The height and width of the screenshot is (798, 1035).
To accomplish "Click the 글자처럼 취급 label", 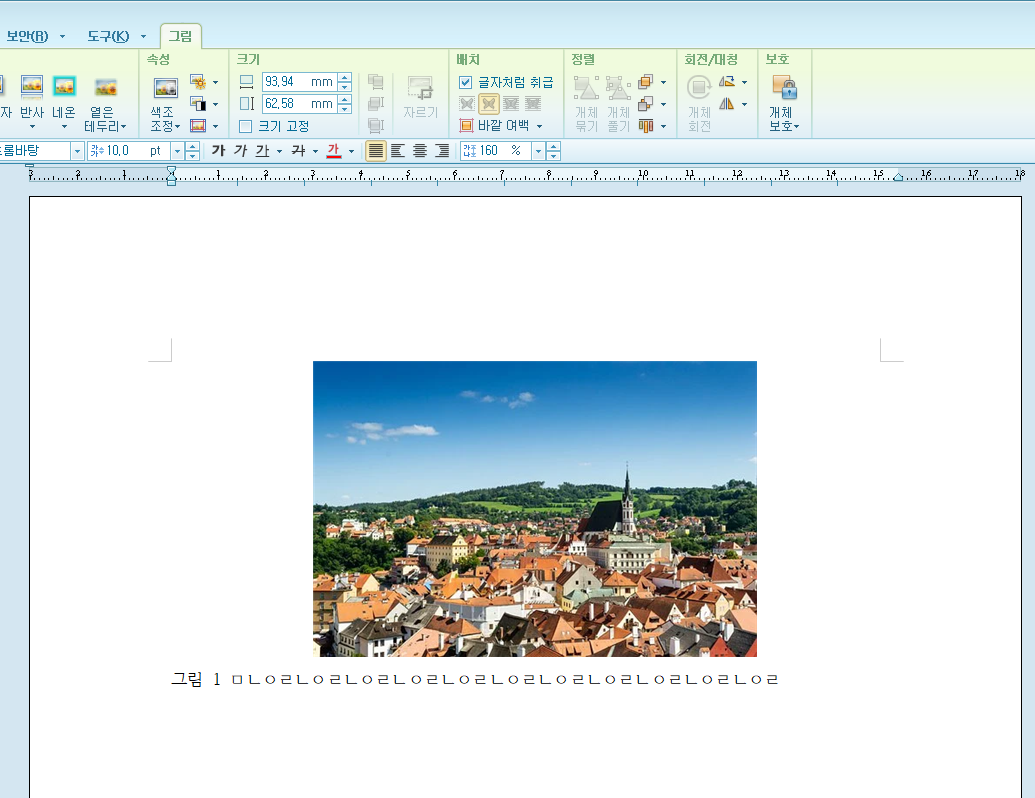I will click(516, 83).
